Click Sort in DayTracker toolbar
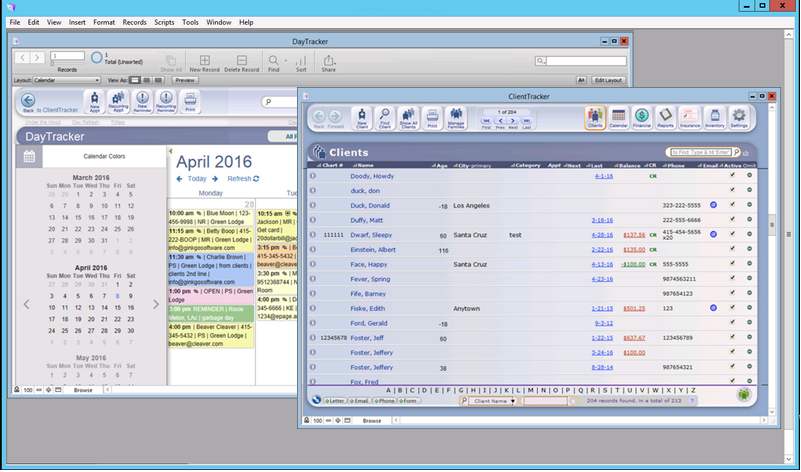The height and width of the screenshot is (472, 801). (301, 63)
